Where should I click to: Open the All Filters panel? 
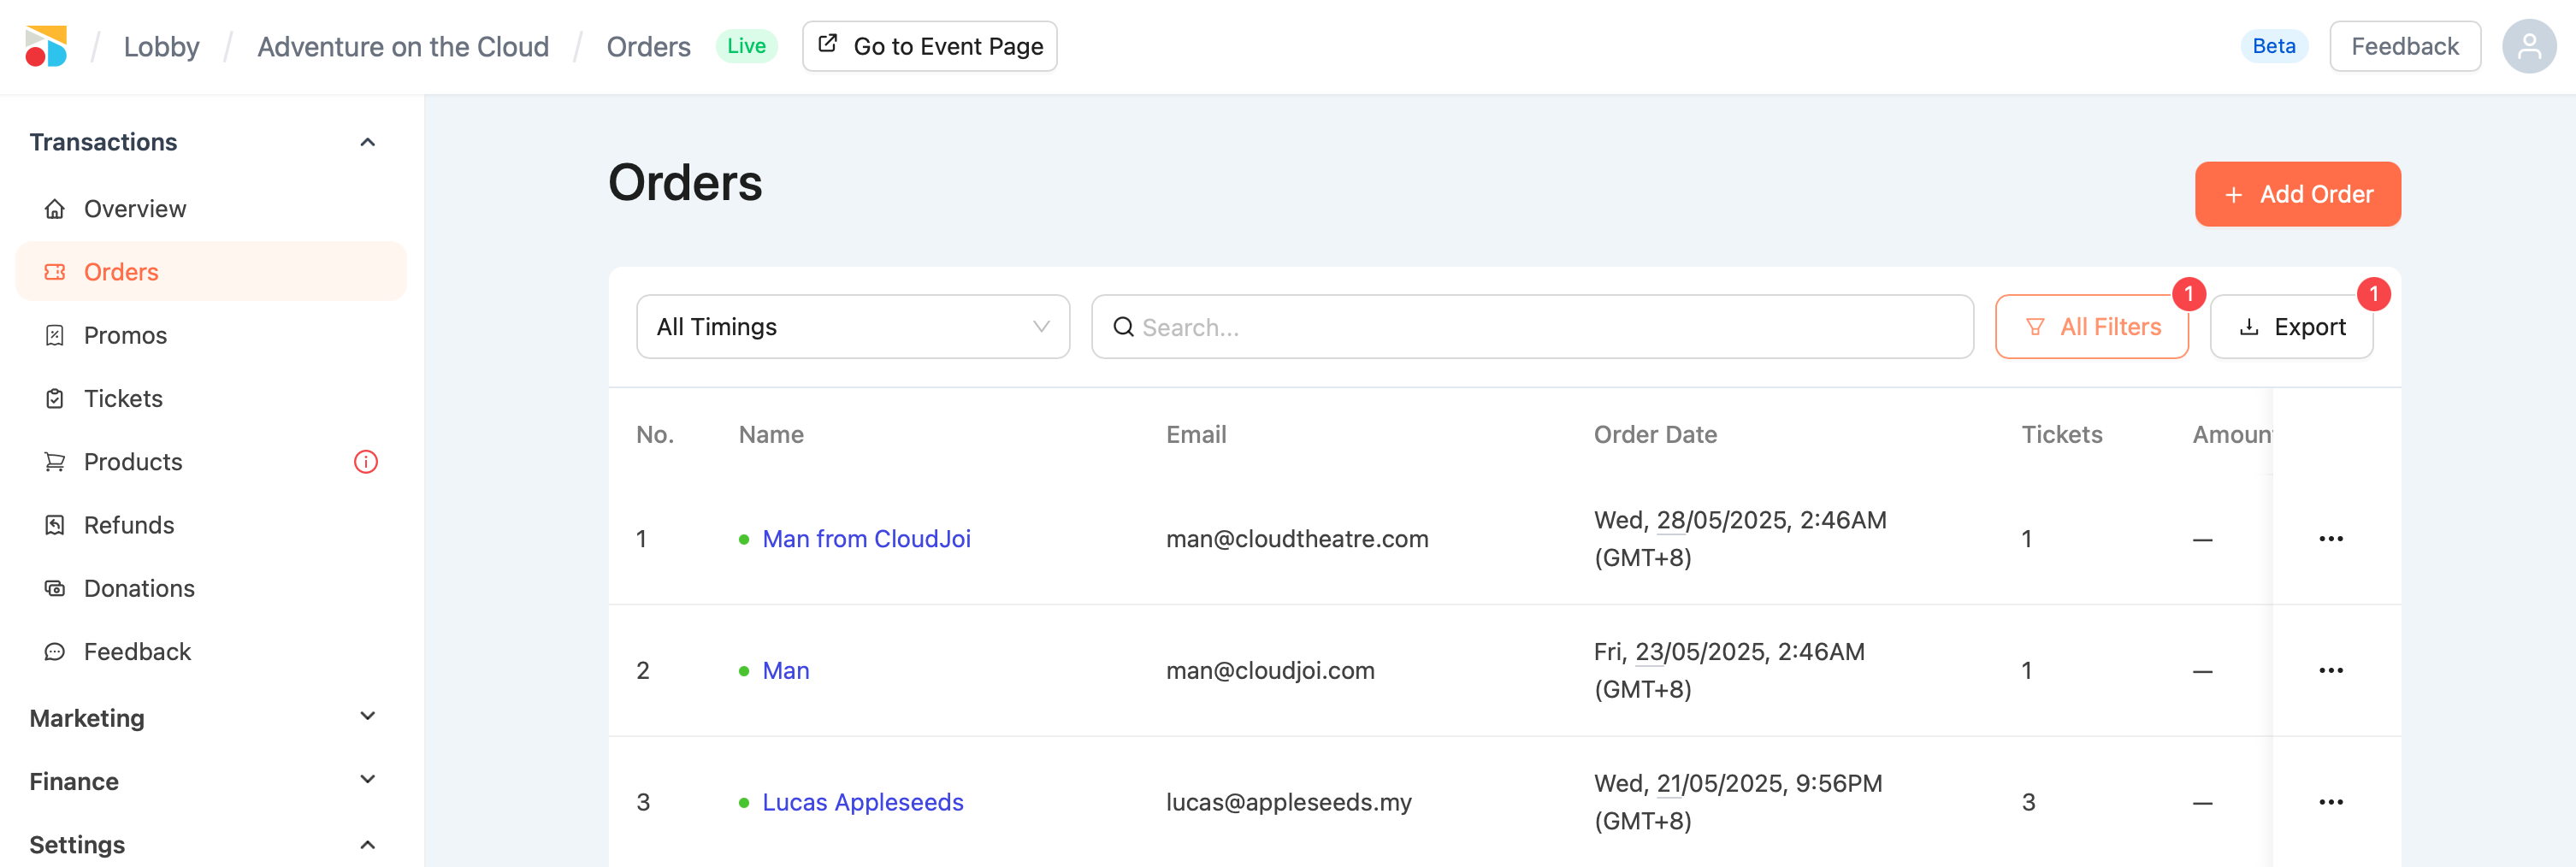2091,327
